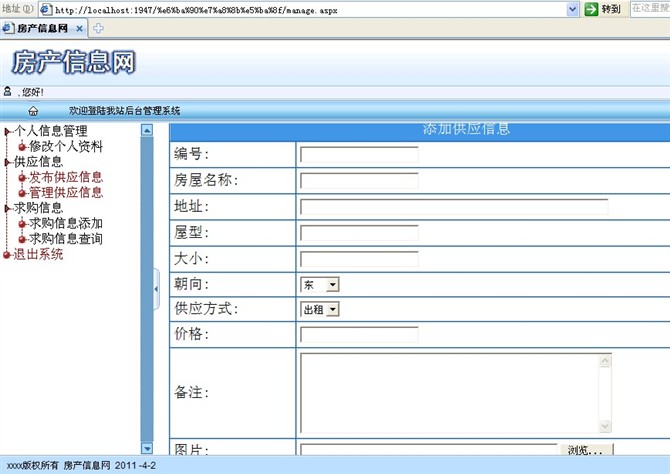Click red bullet icon beside 求购信息查询

click(22, 239)
